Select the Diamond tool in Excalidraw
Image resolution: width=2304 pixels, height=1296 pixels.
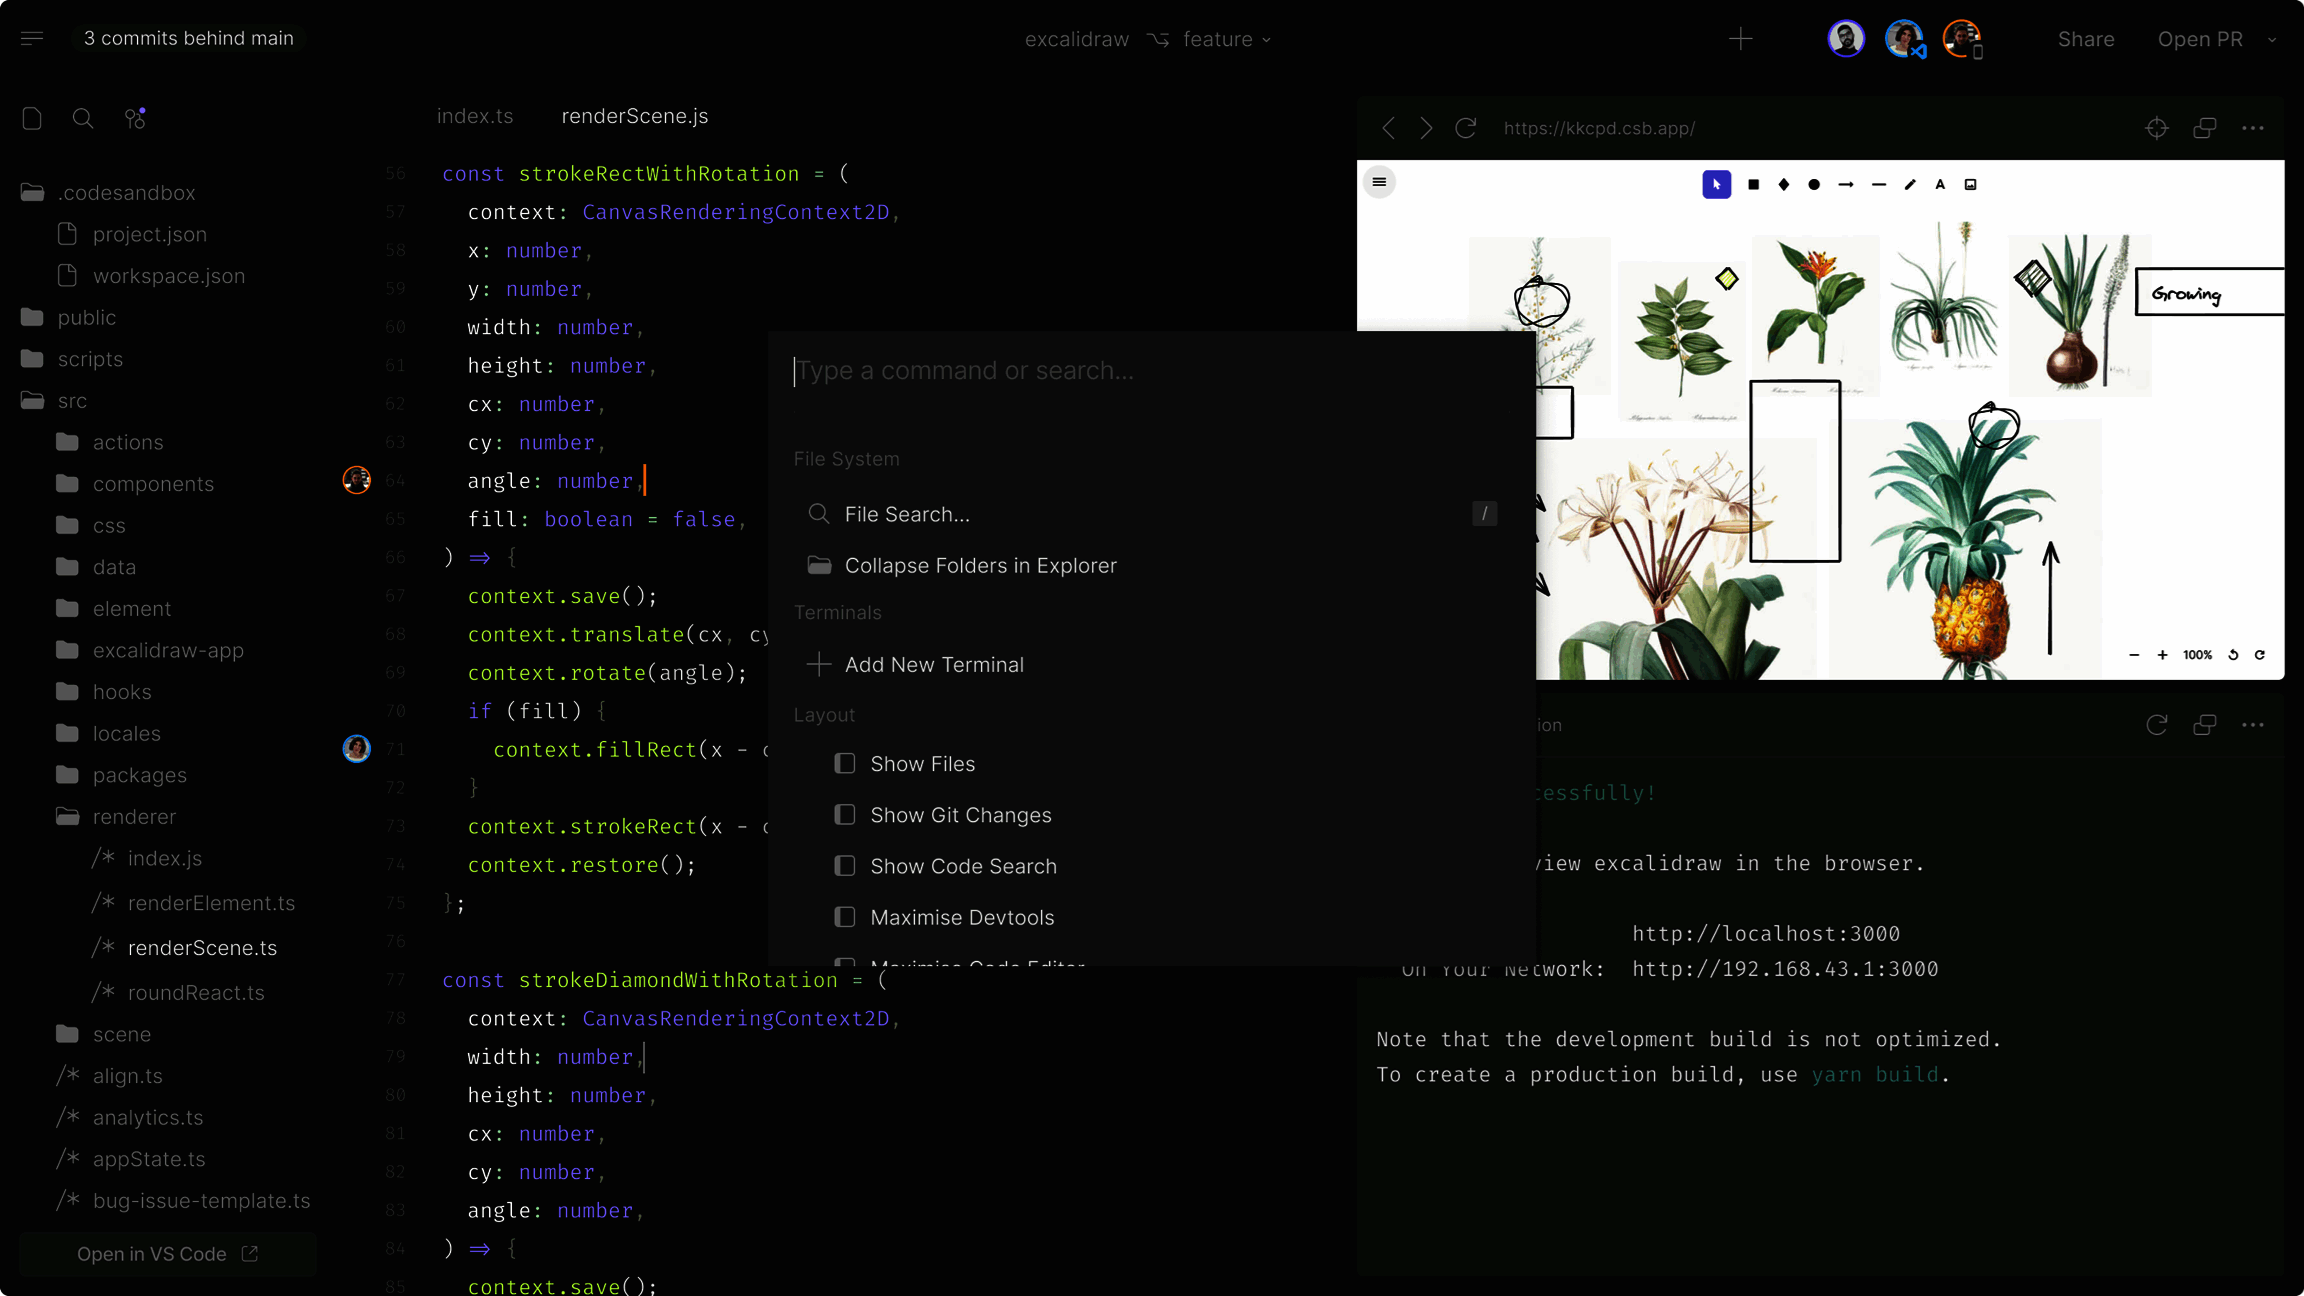click(1782, 184)
